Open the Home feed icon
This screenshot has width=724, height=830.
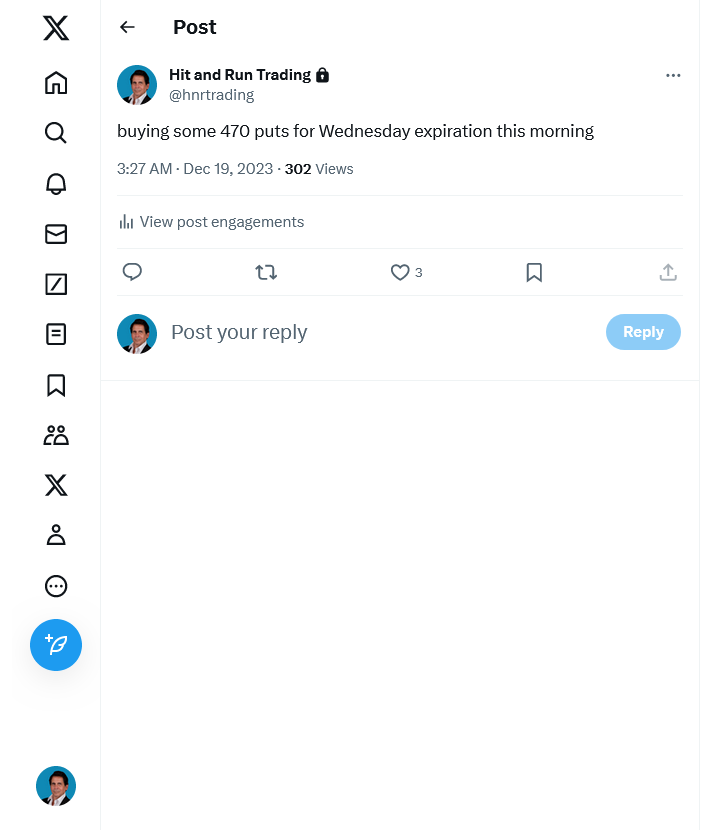click(x=56, y=83)
